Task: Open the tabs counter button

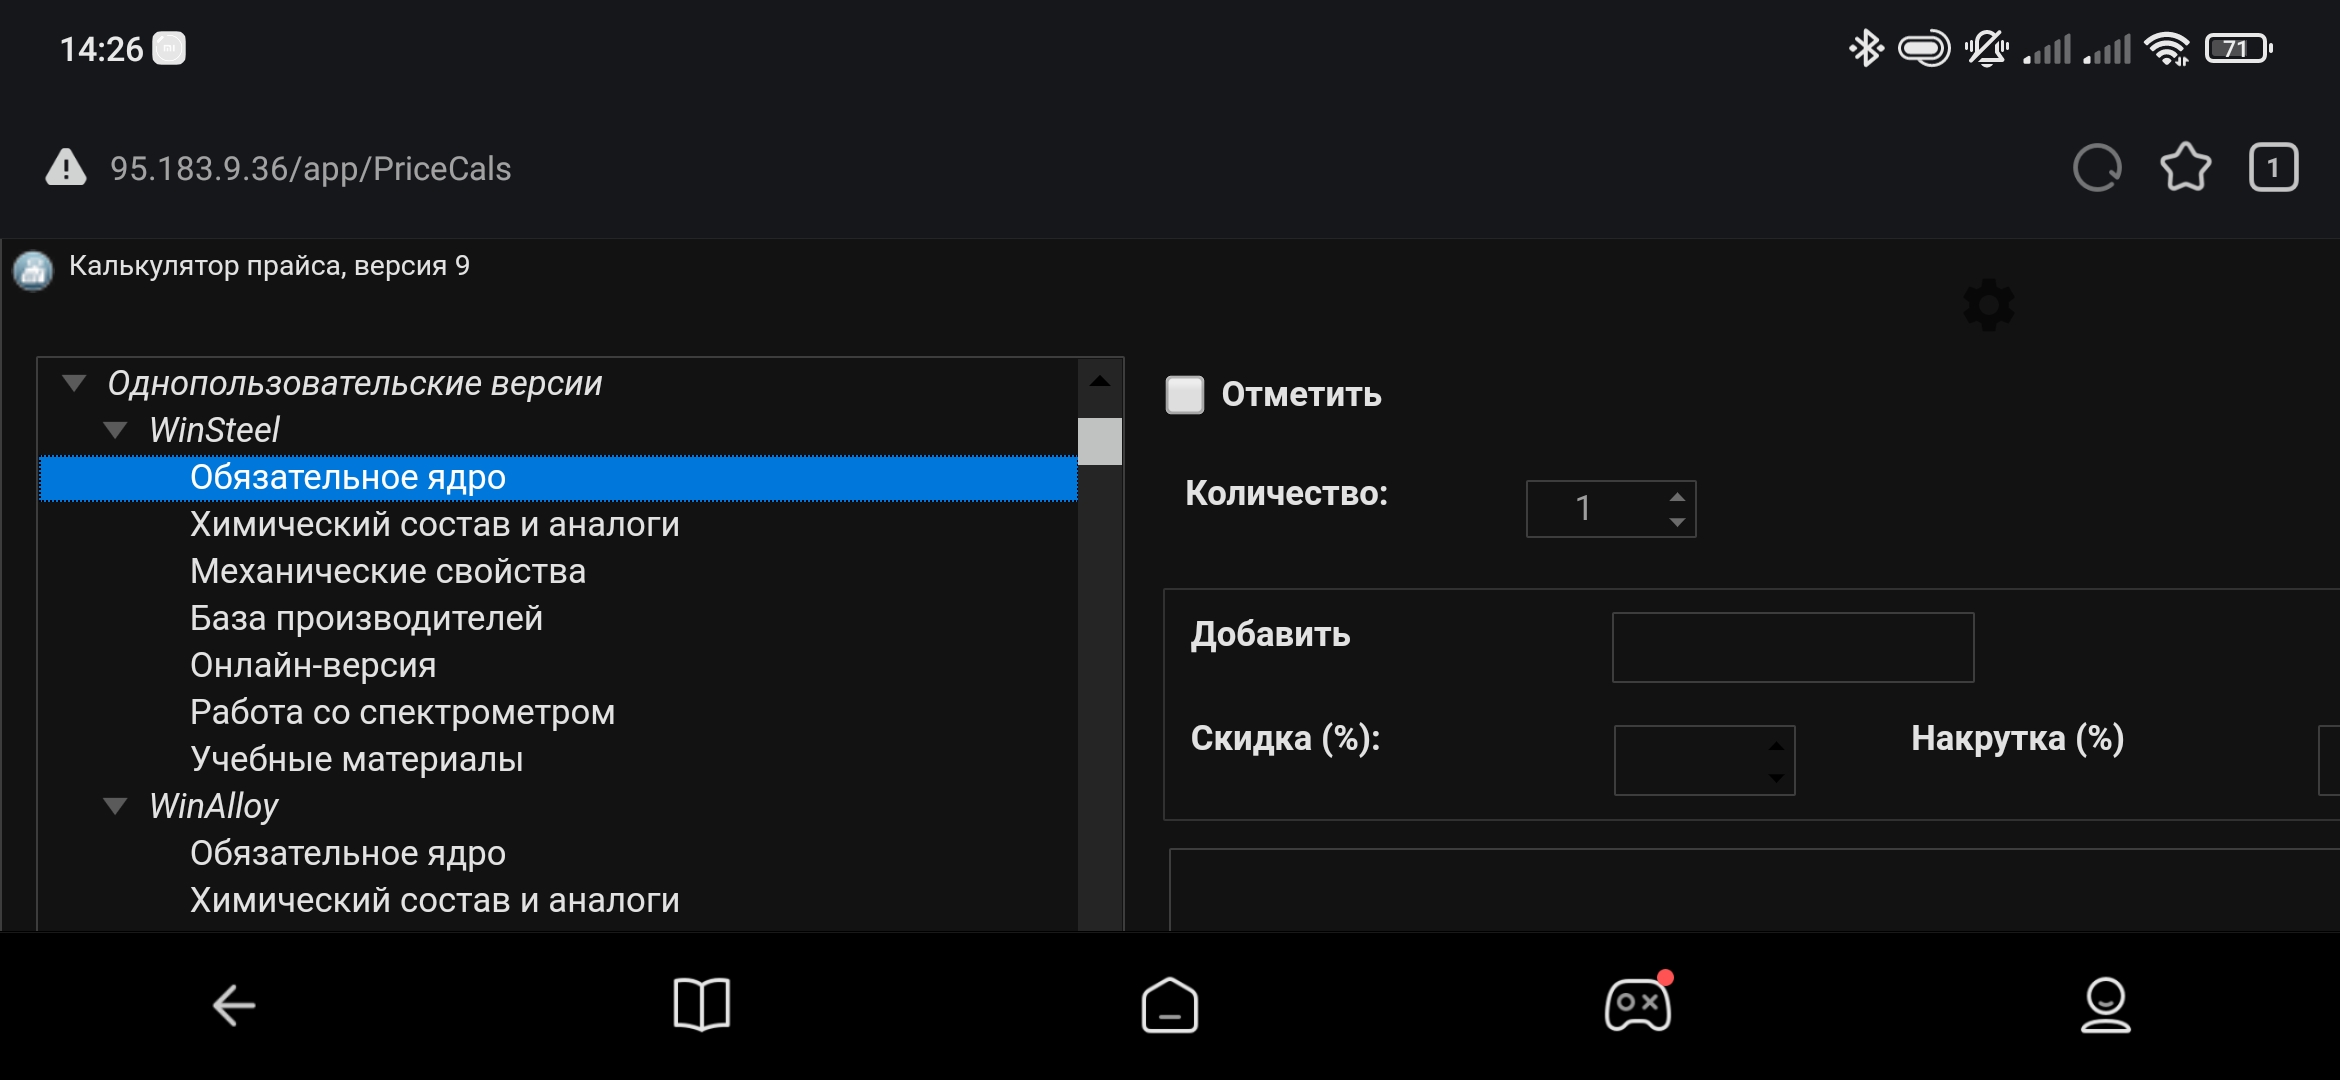Action: tap(2273, 168)
